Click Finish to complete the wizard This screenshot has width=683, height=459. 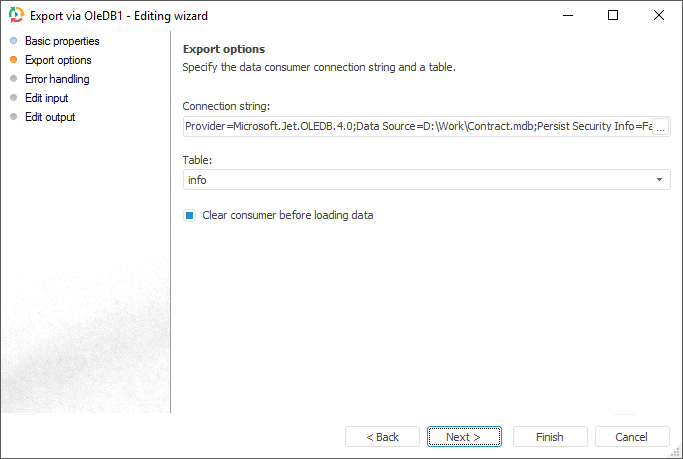point(550,437)
